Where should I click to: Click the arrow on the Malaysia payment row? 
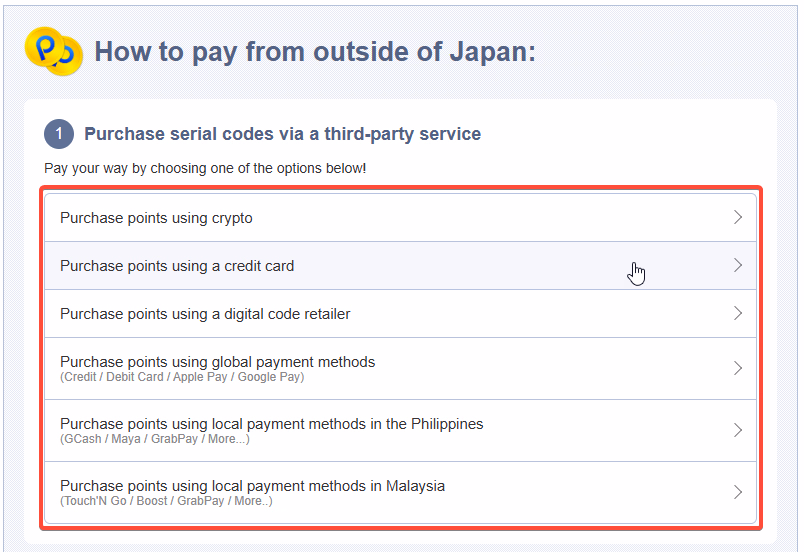(738, 492)
